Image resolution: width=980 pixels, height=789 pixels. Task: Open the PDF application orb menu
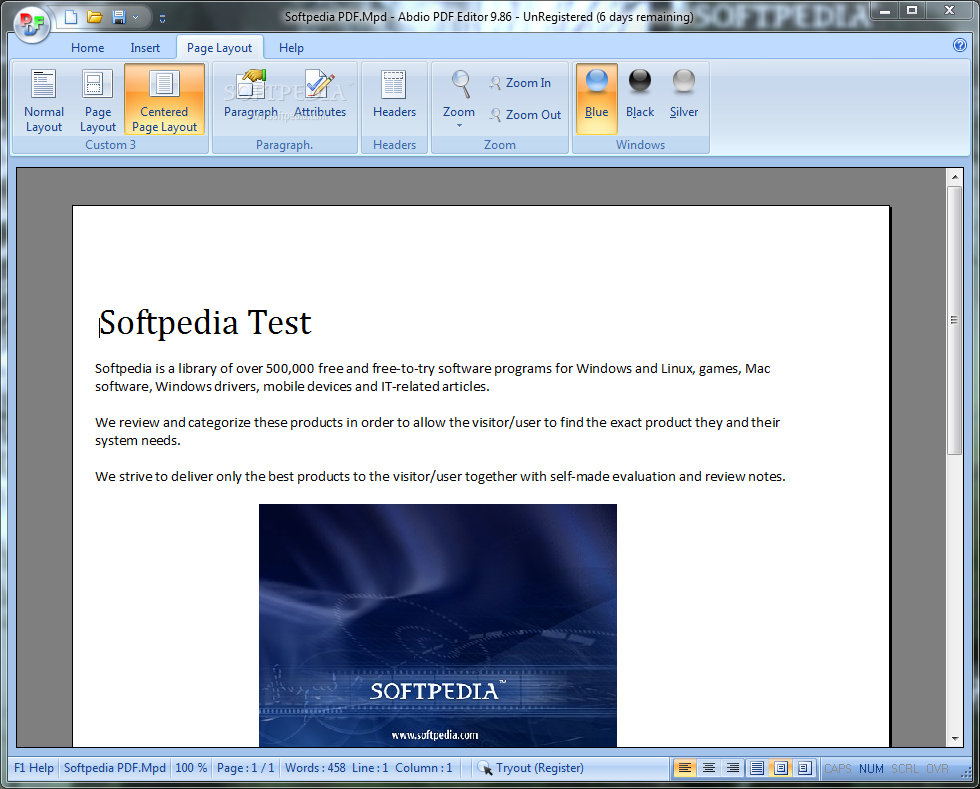click(x=32, y=24)
